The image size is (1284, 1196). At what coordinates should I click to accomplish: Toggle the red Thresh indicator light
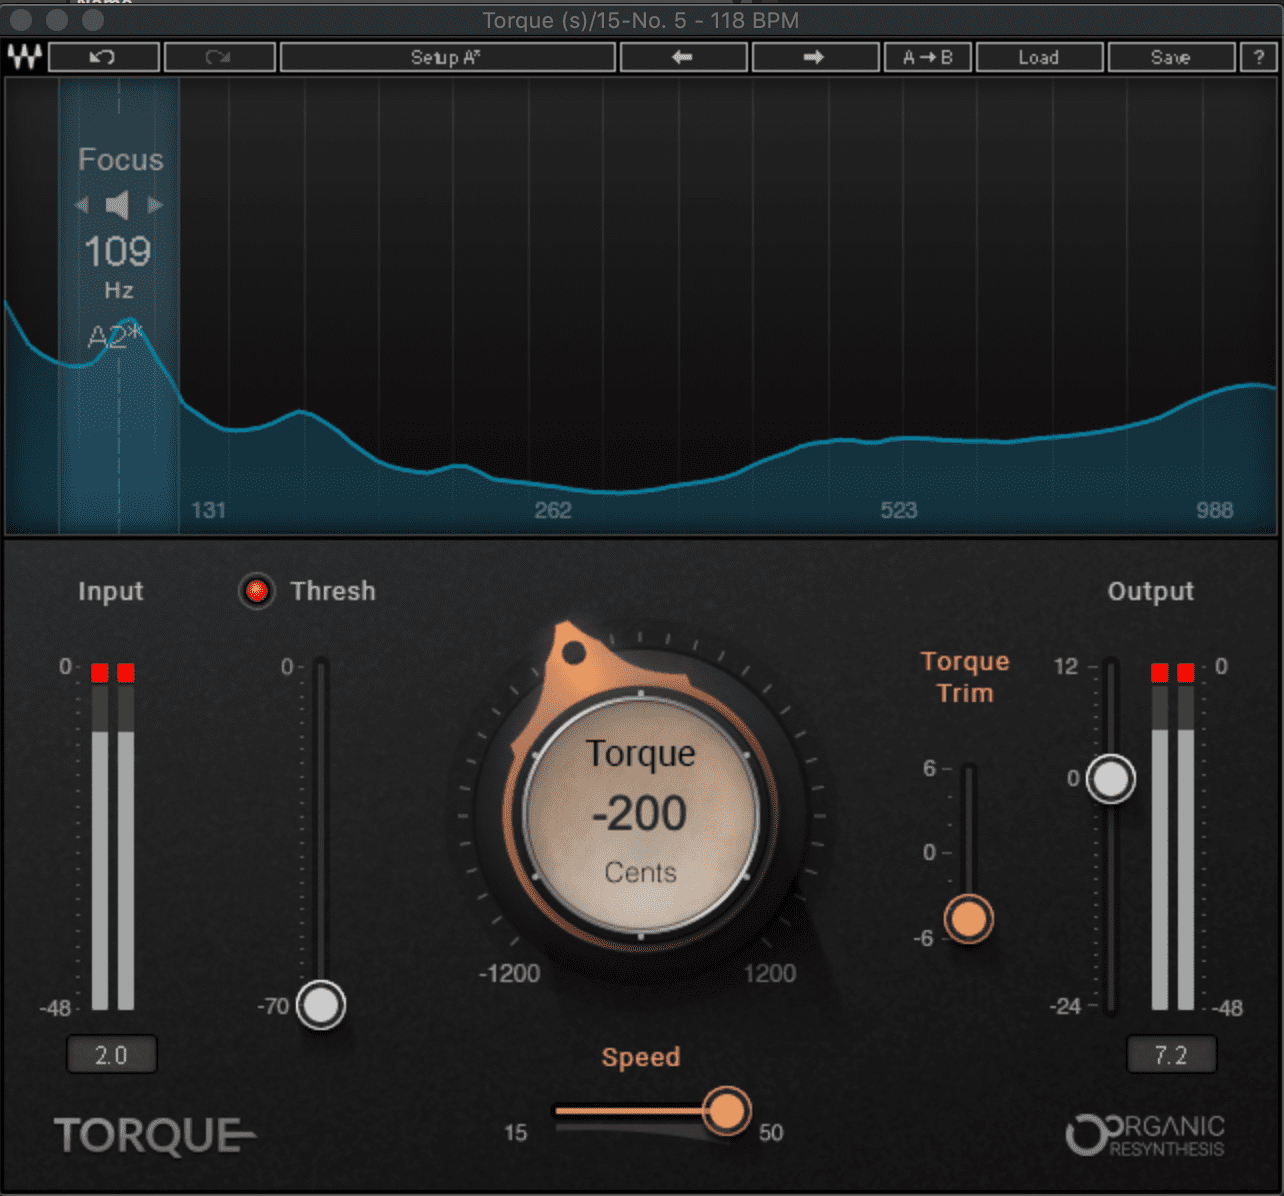tap(257, 591)
